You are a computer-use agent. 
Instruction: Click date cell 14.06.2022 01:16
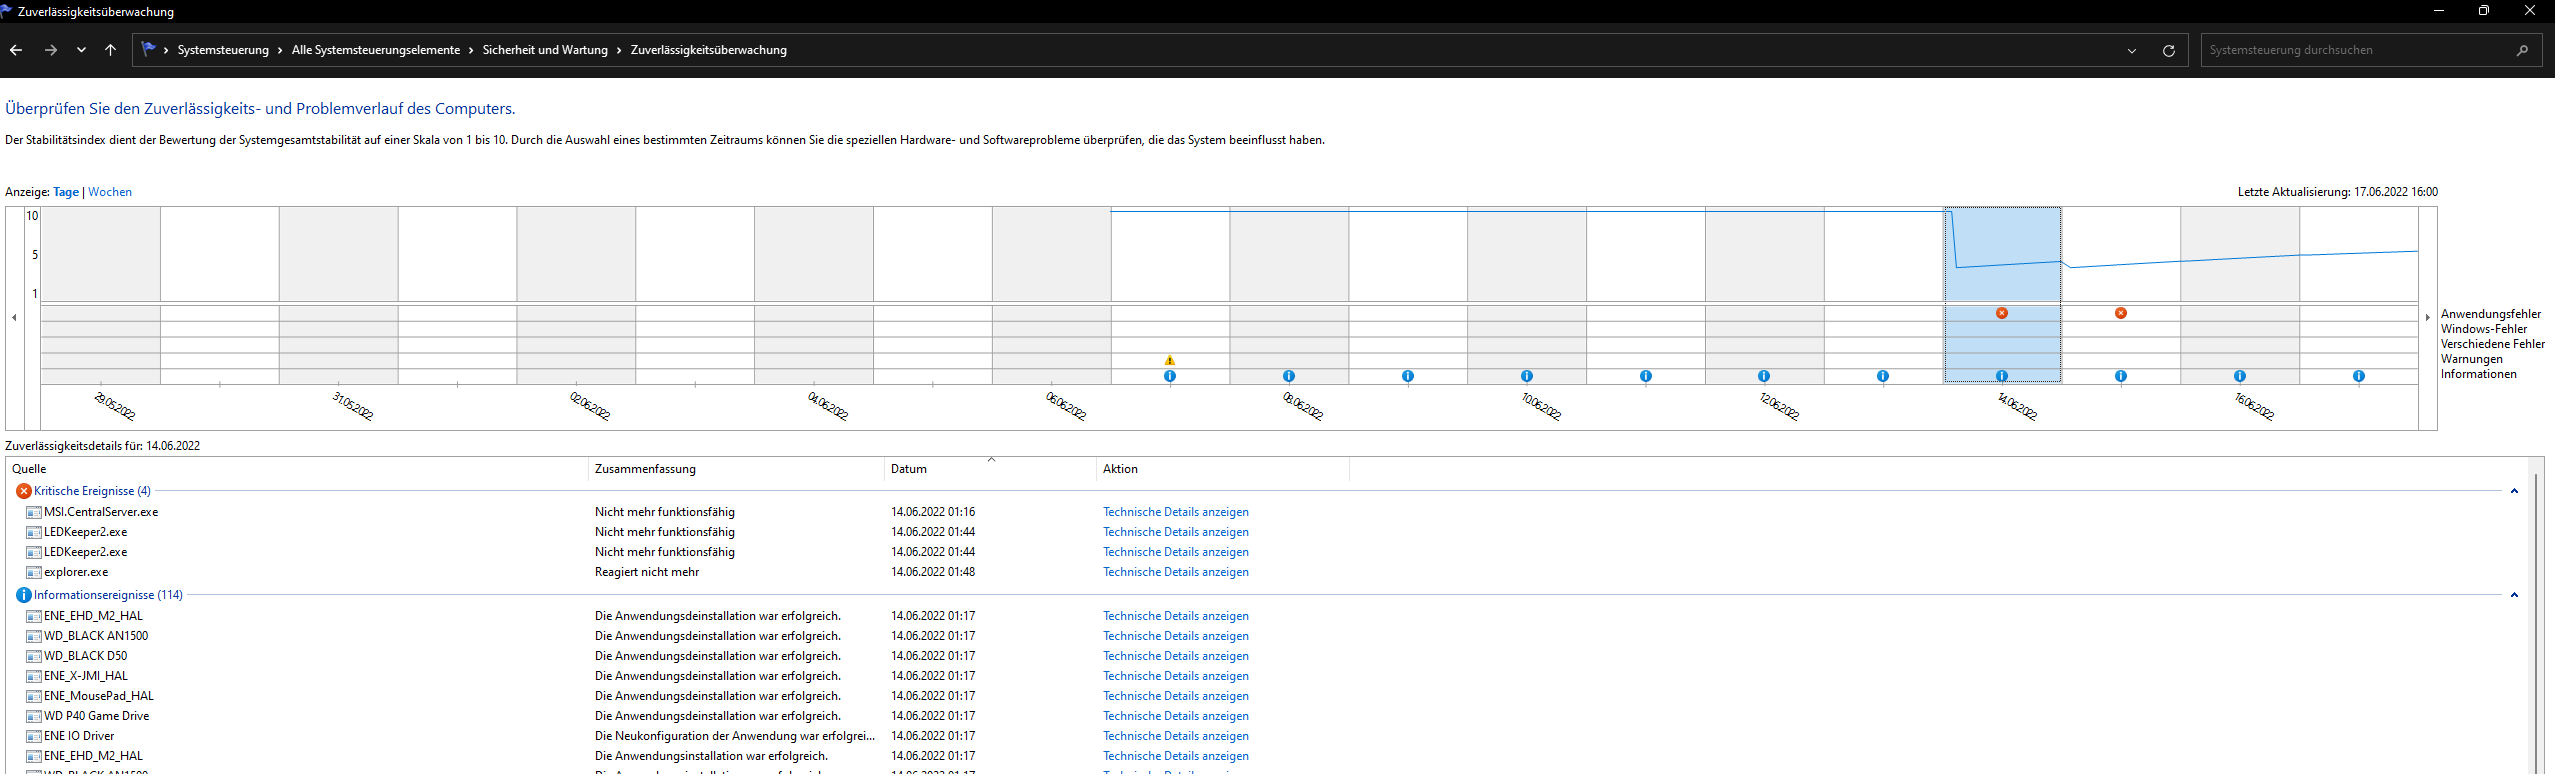click(x=933, y=512)
